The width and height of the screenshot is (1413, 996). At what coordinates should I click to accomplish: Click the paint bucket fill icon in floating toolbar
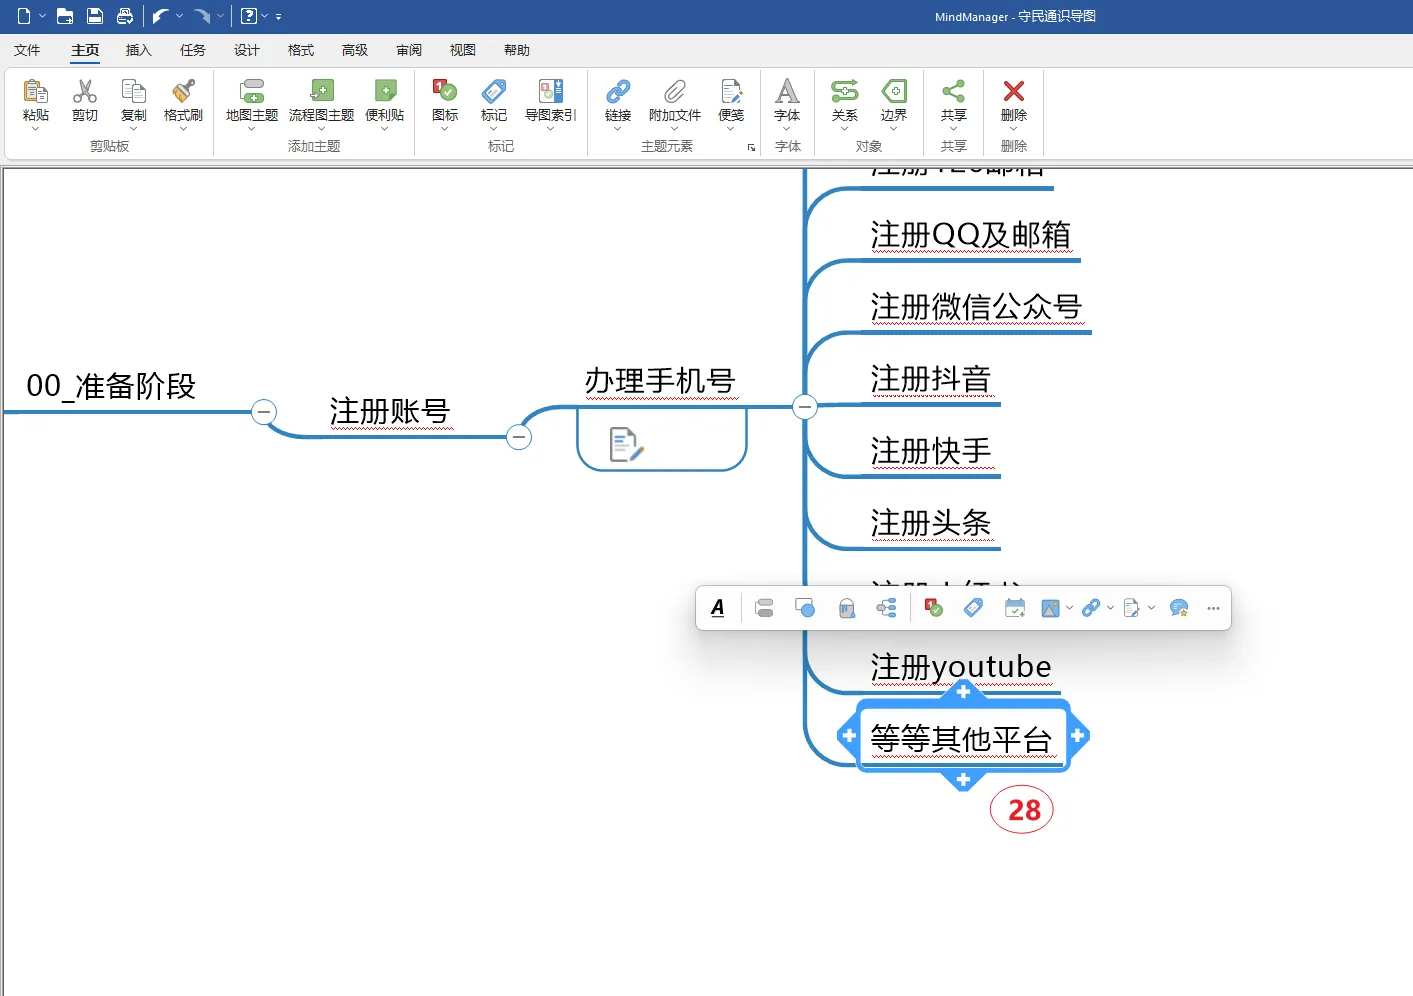(x=846, y=608)
